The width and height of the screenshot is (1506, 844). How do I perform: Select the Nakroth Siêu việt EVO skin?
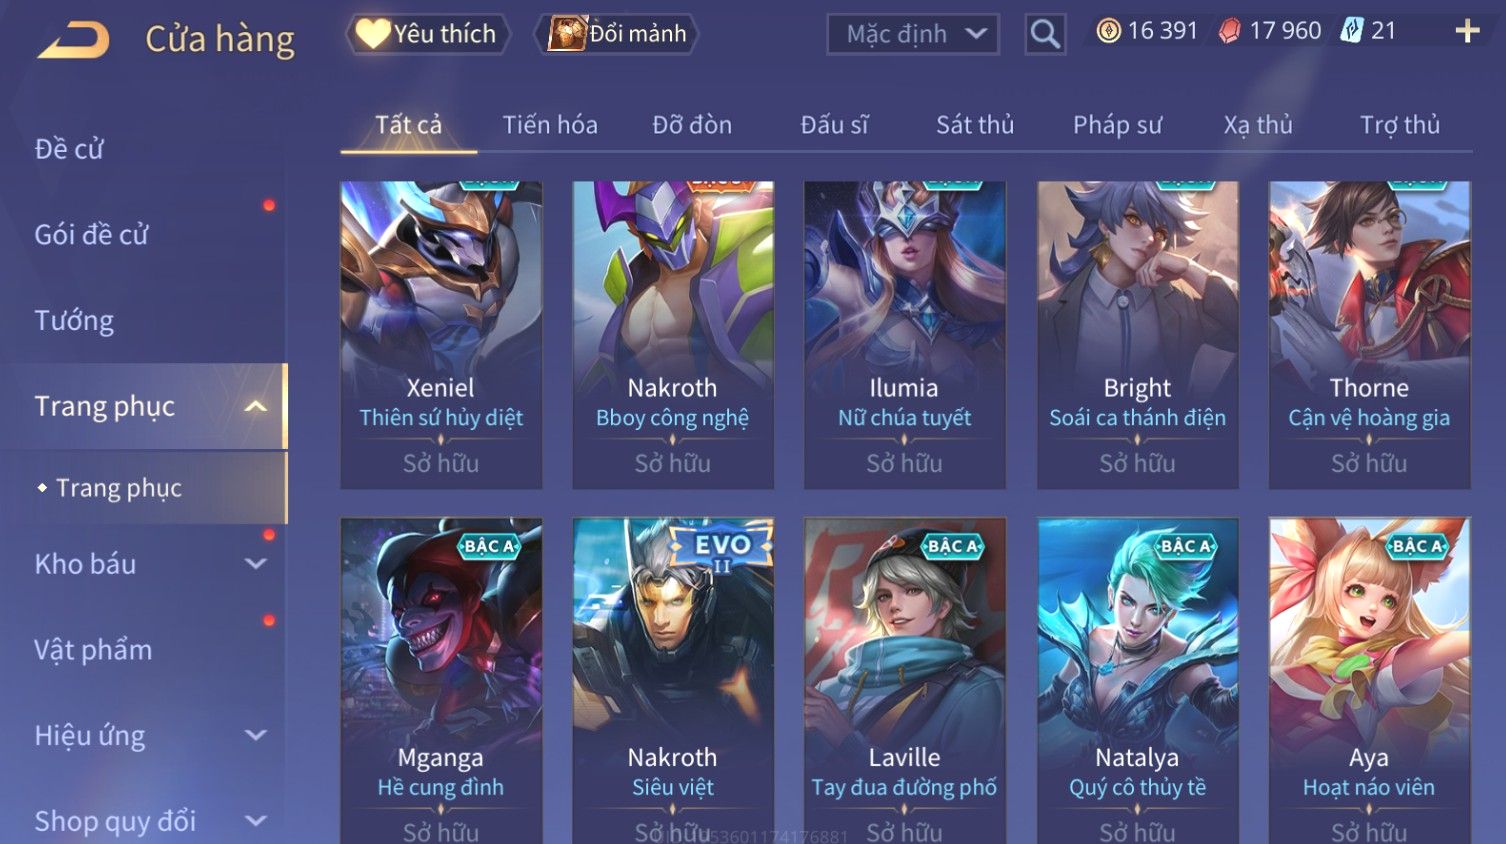673,680
